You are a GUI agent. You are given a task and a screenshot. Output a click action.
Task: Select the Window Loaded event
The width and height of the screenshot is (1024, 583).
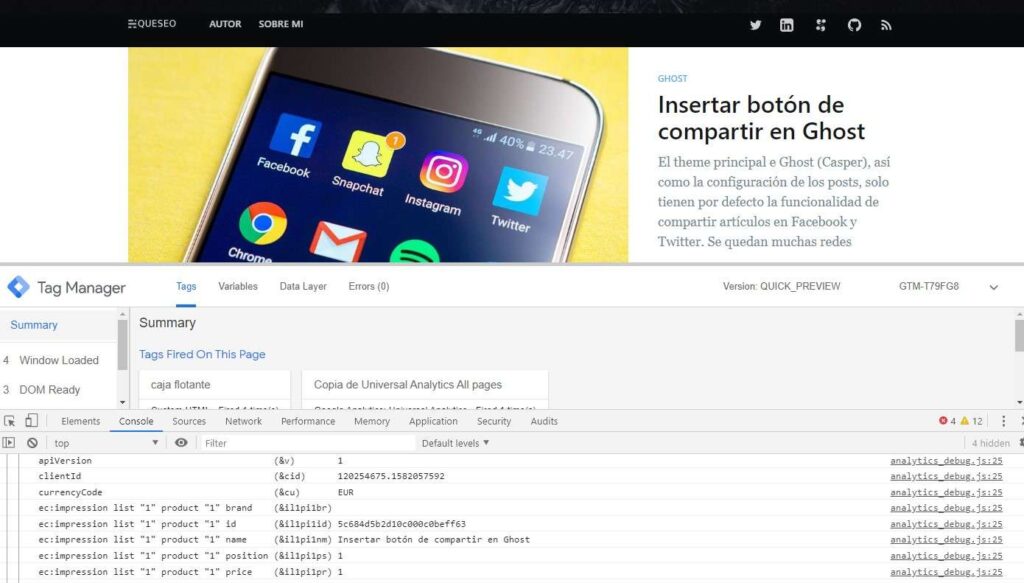59,360
